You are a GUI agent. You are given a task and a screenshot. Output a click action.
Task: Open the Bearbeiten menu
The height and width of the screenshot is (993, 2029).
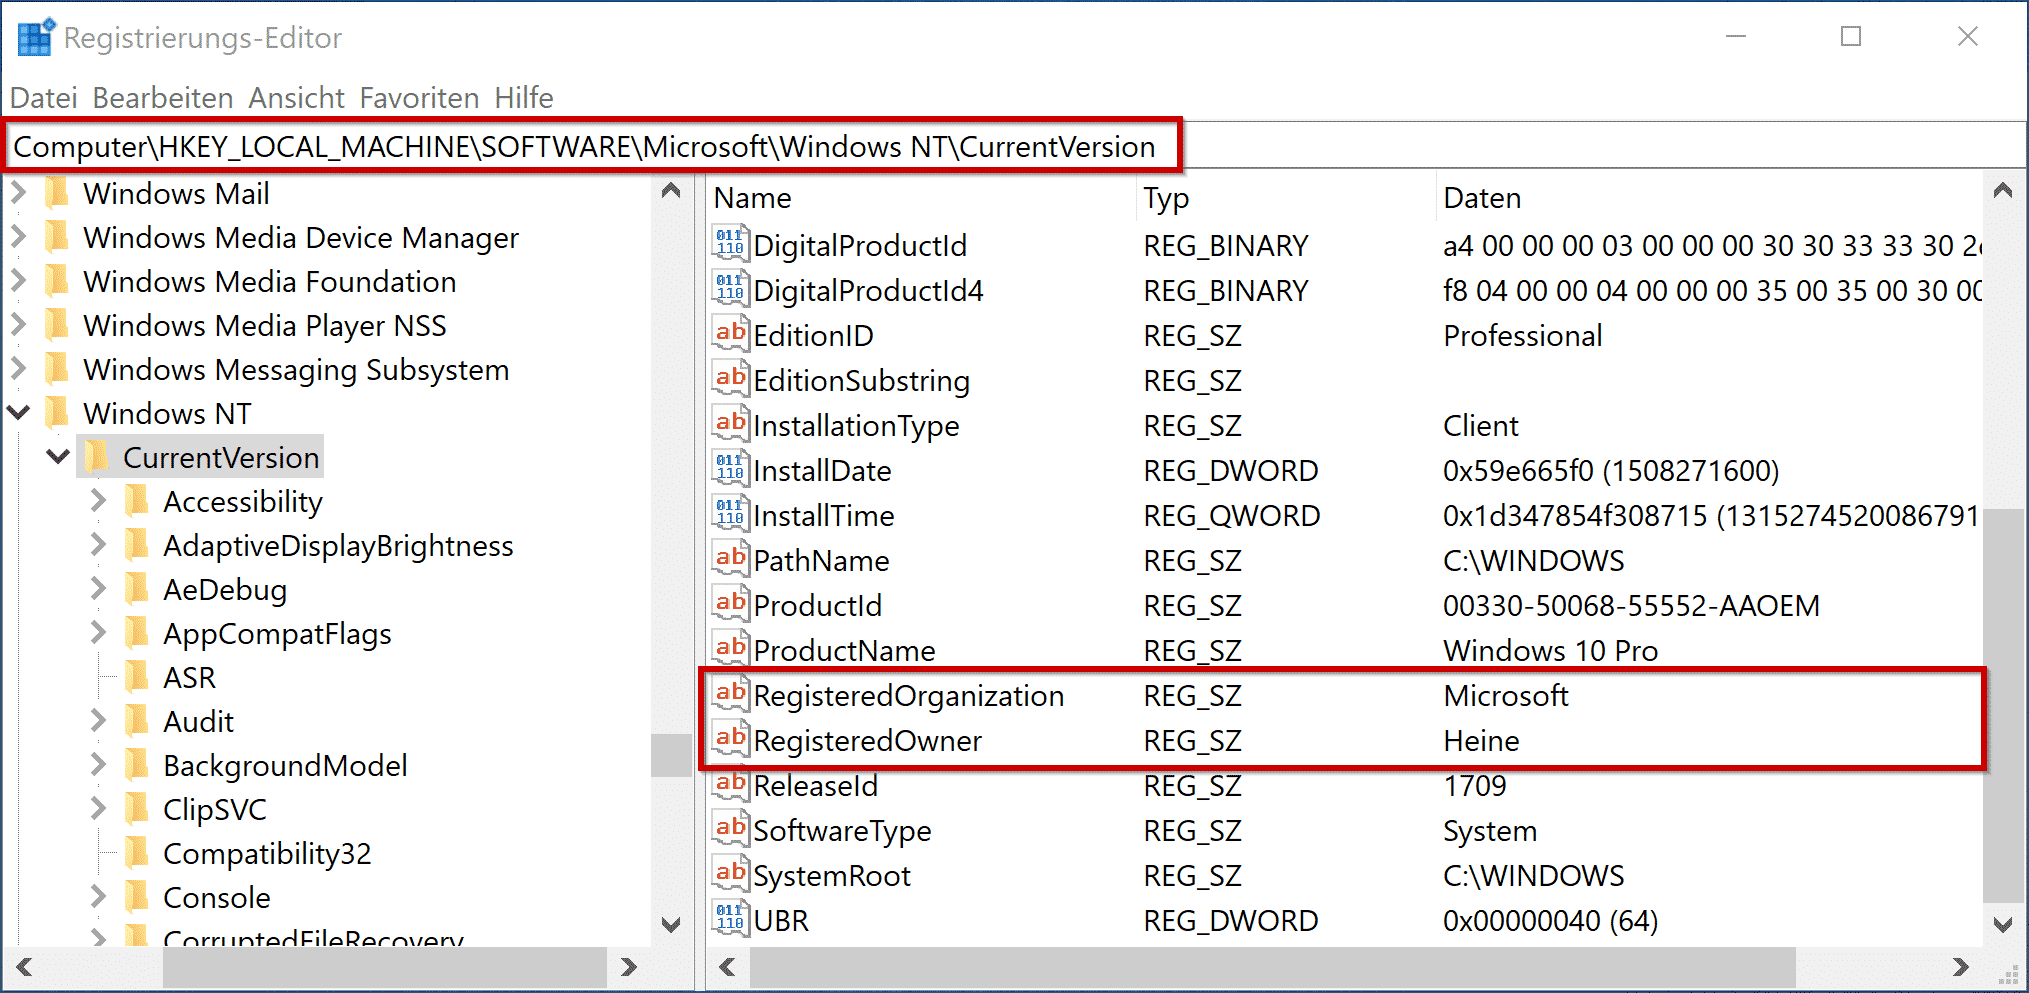(x=161, y=97)
